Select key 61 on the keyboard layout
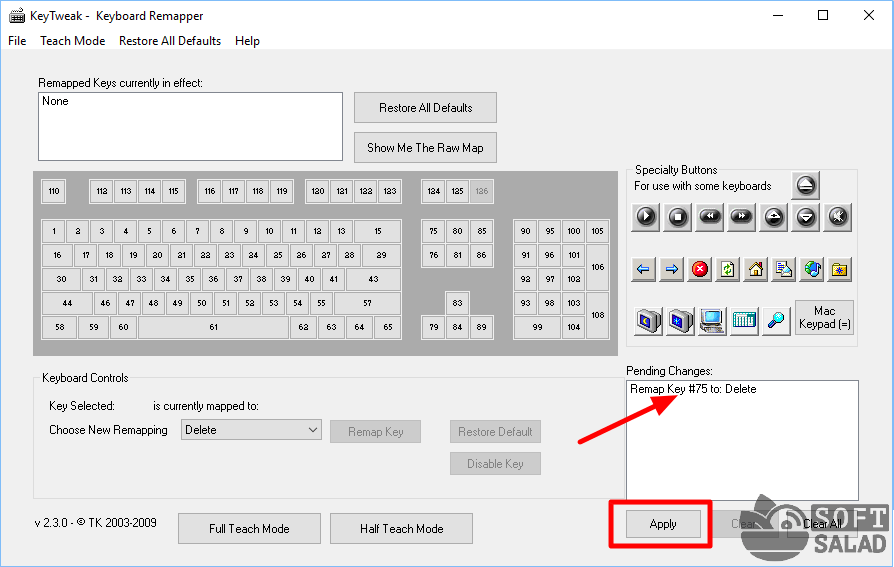 tap(213, 327)
